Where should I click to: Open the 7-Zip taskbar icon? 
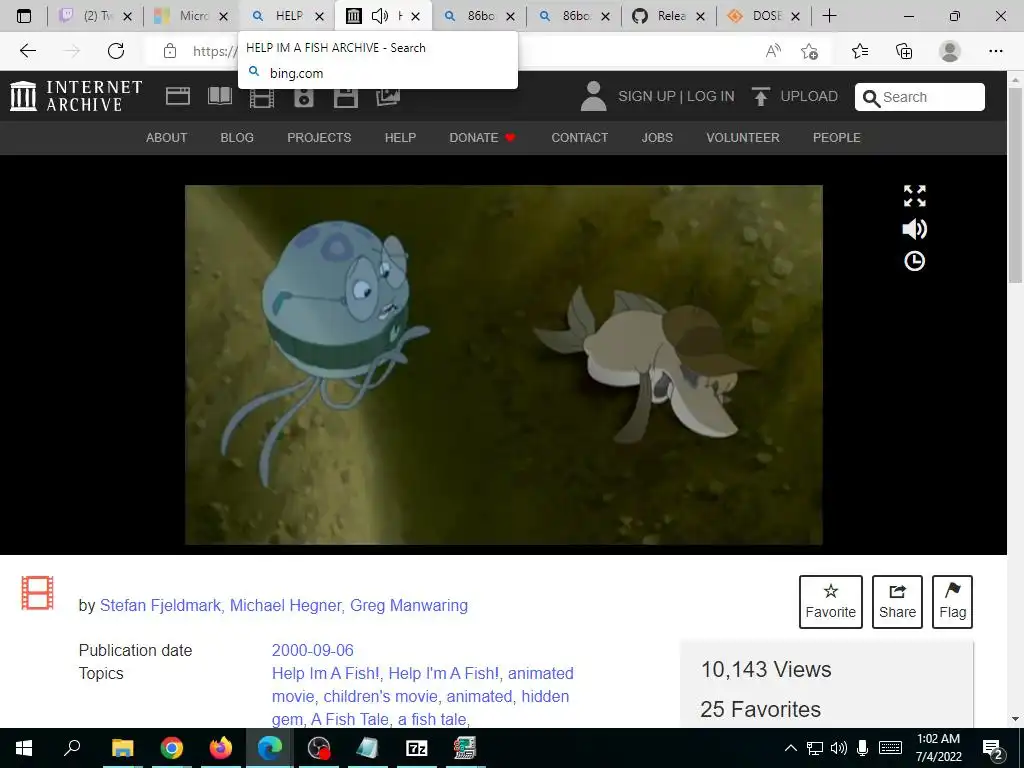tap(417, 748)
